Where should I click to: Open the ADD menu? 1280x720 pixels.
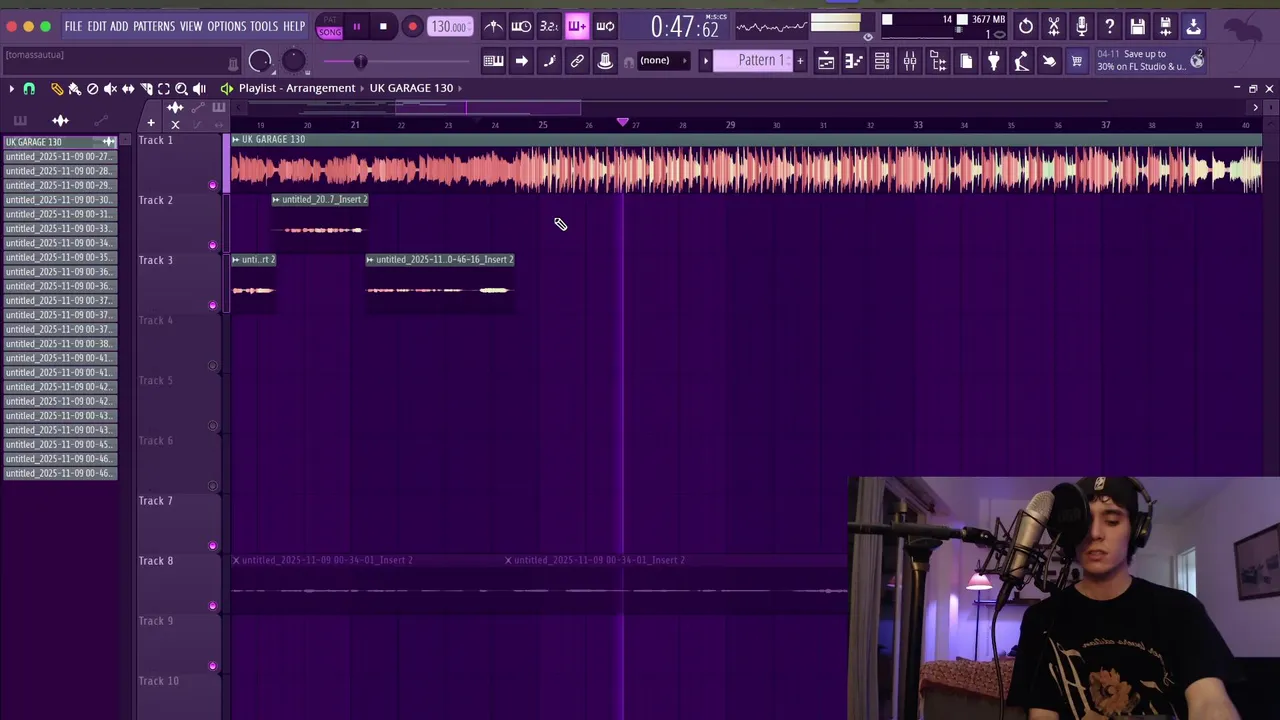119,27
